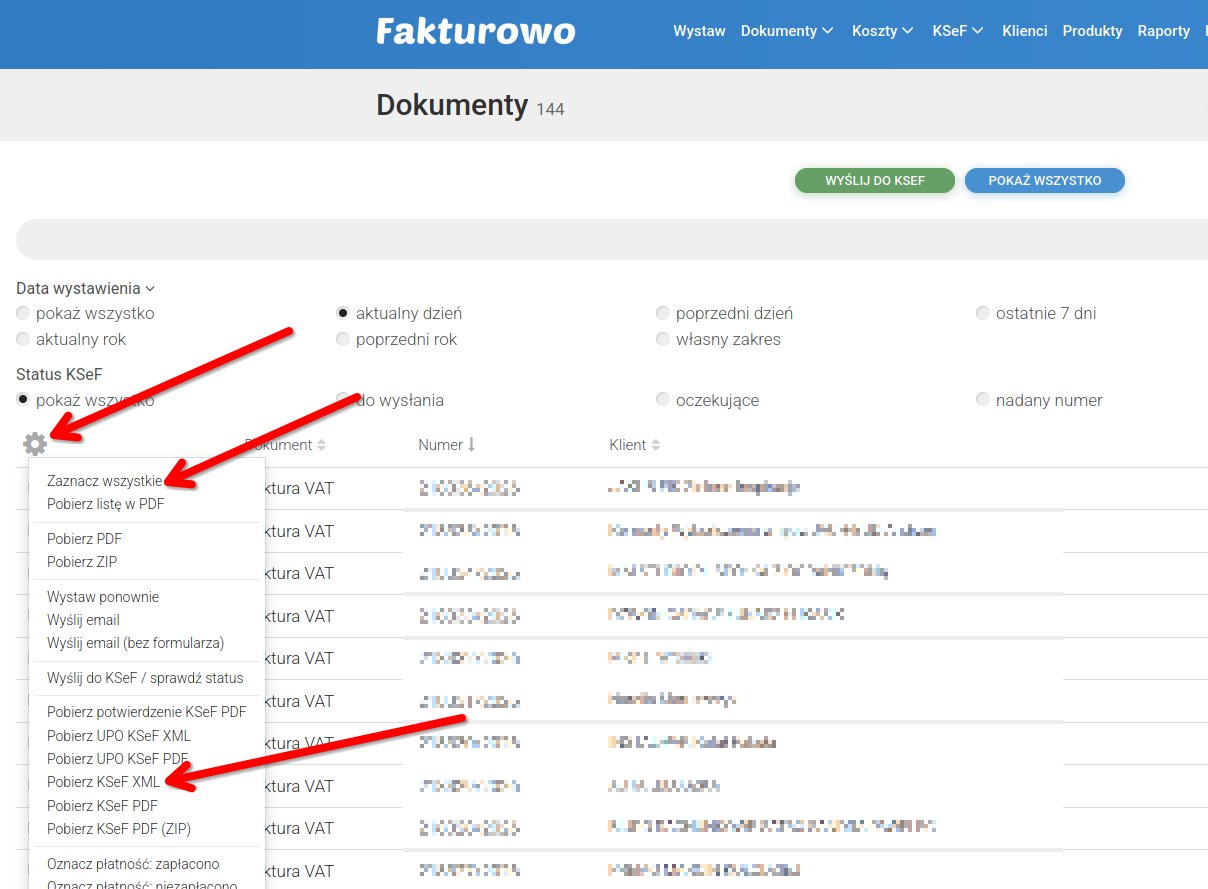Sort by the Klient column header

click(x=635, y=444)
